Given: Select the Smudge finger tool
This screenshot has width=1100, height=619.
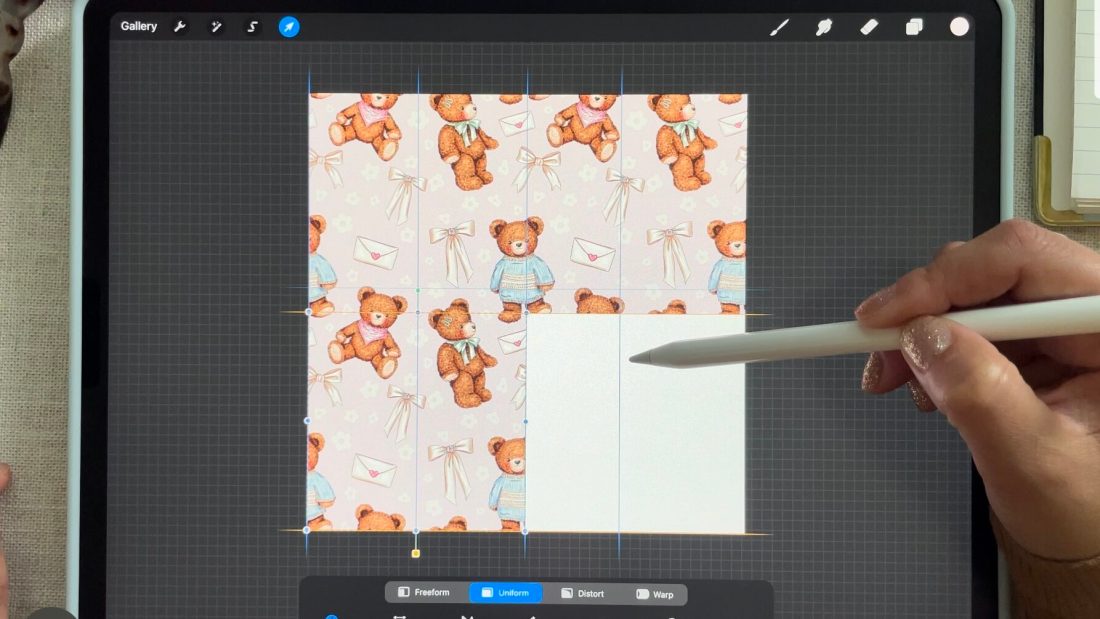Looking at the screenshot, I should tap(824, 27).
